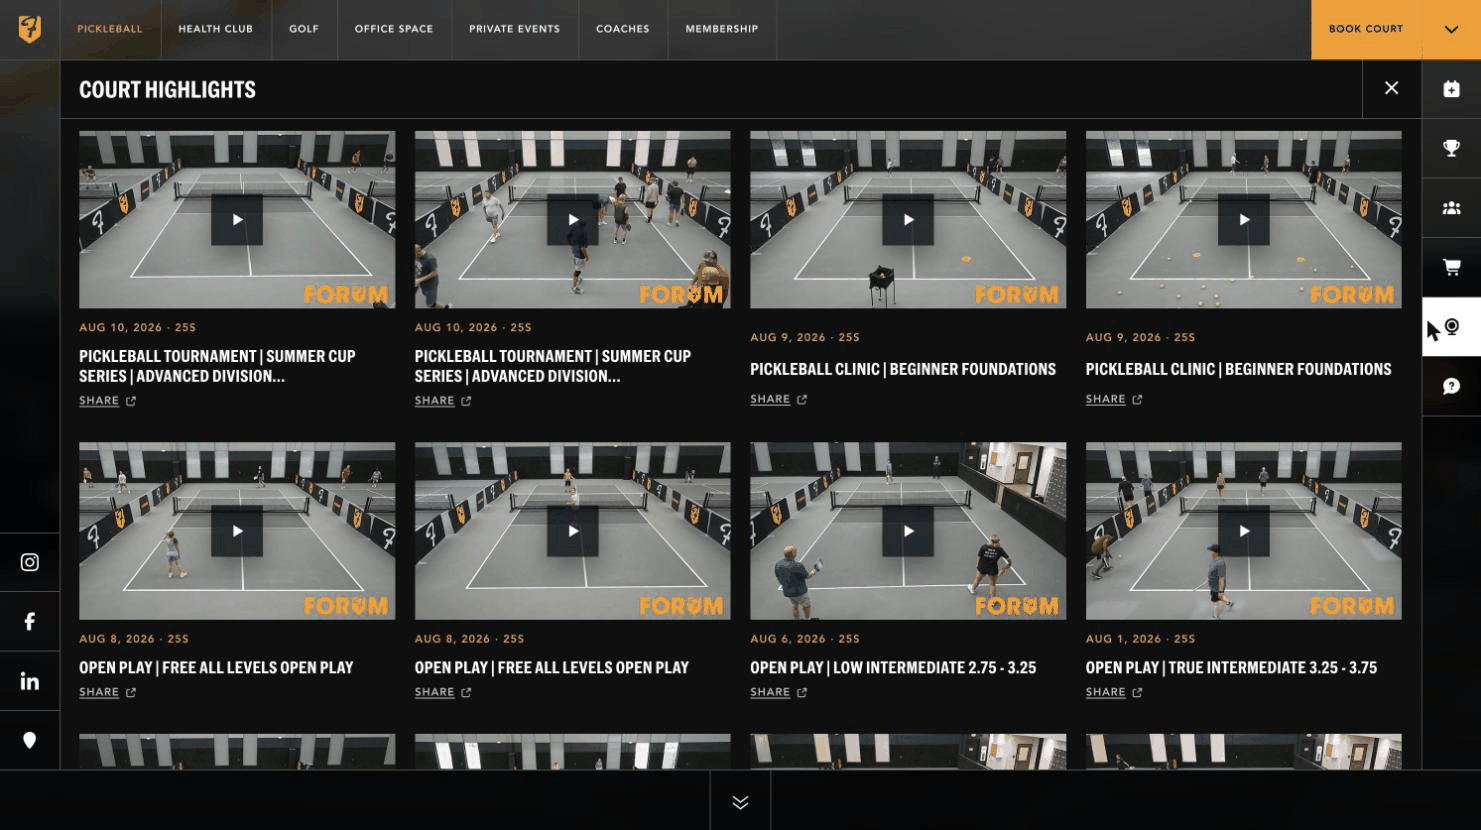This screenshot has height=830, width=1481.
Task: Open the Office Space menu item
Action: [394, 29]
